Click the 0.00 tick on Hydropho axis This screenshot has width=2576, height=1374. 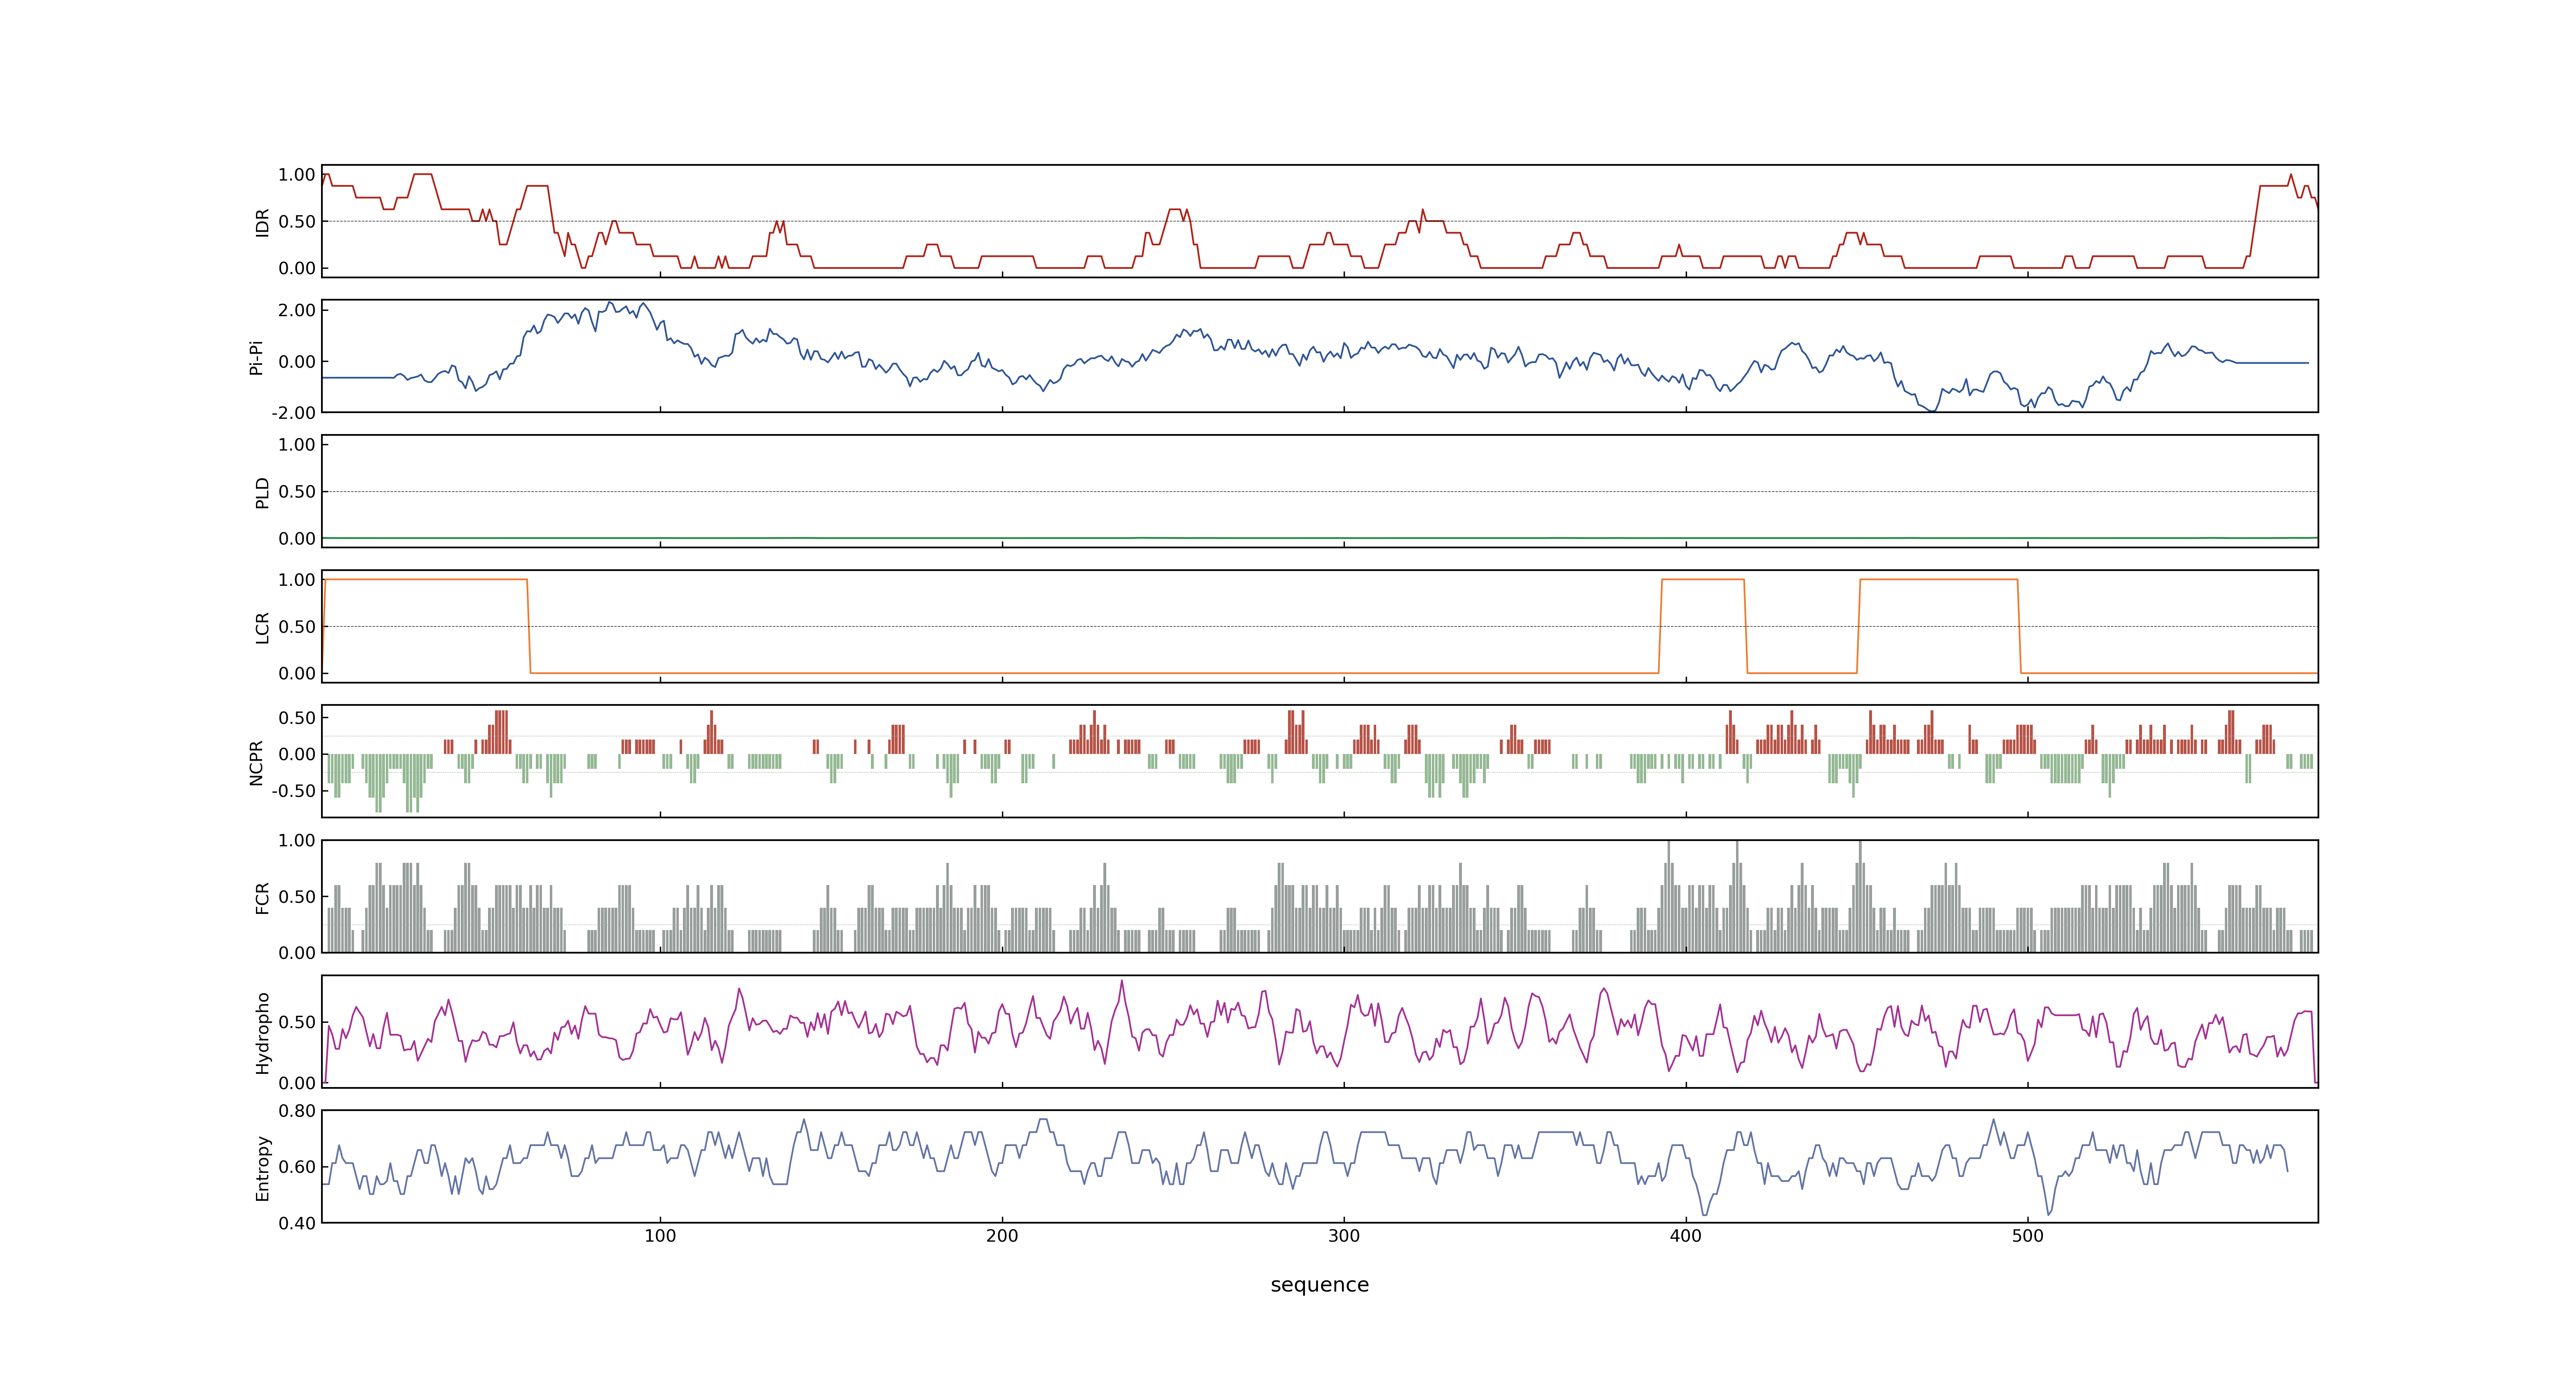coord(297,1083)
